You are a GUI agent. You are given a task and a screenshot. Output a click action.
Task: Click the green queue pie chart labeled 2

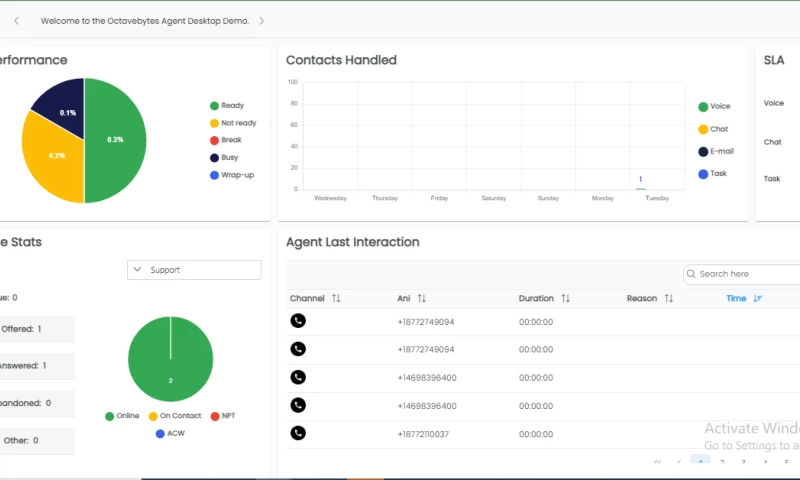pos(170,359)
